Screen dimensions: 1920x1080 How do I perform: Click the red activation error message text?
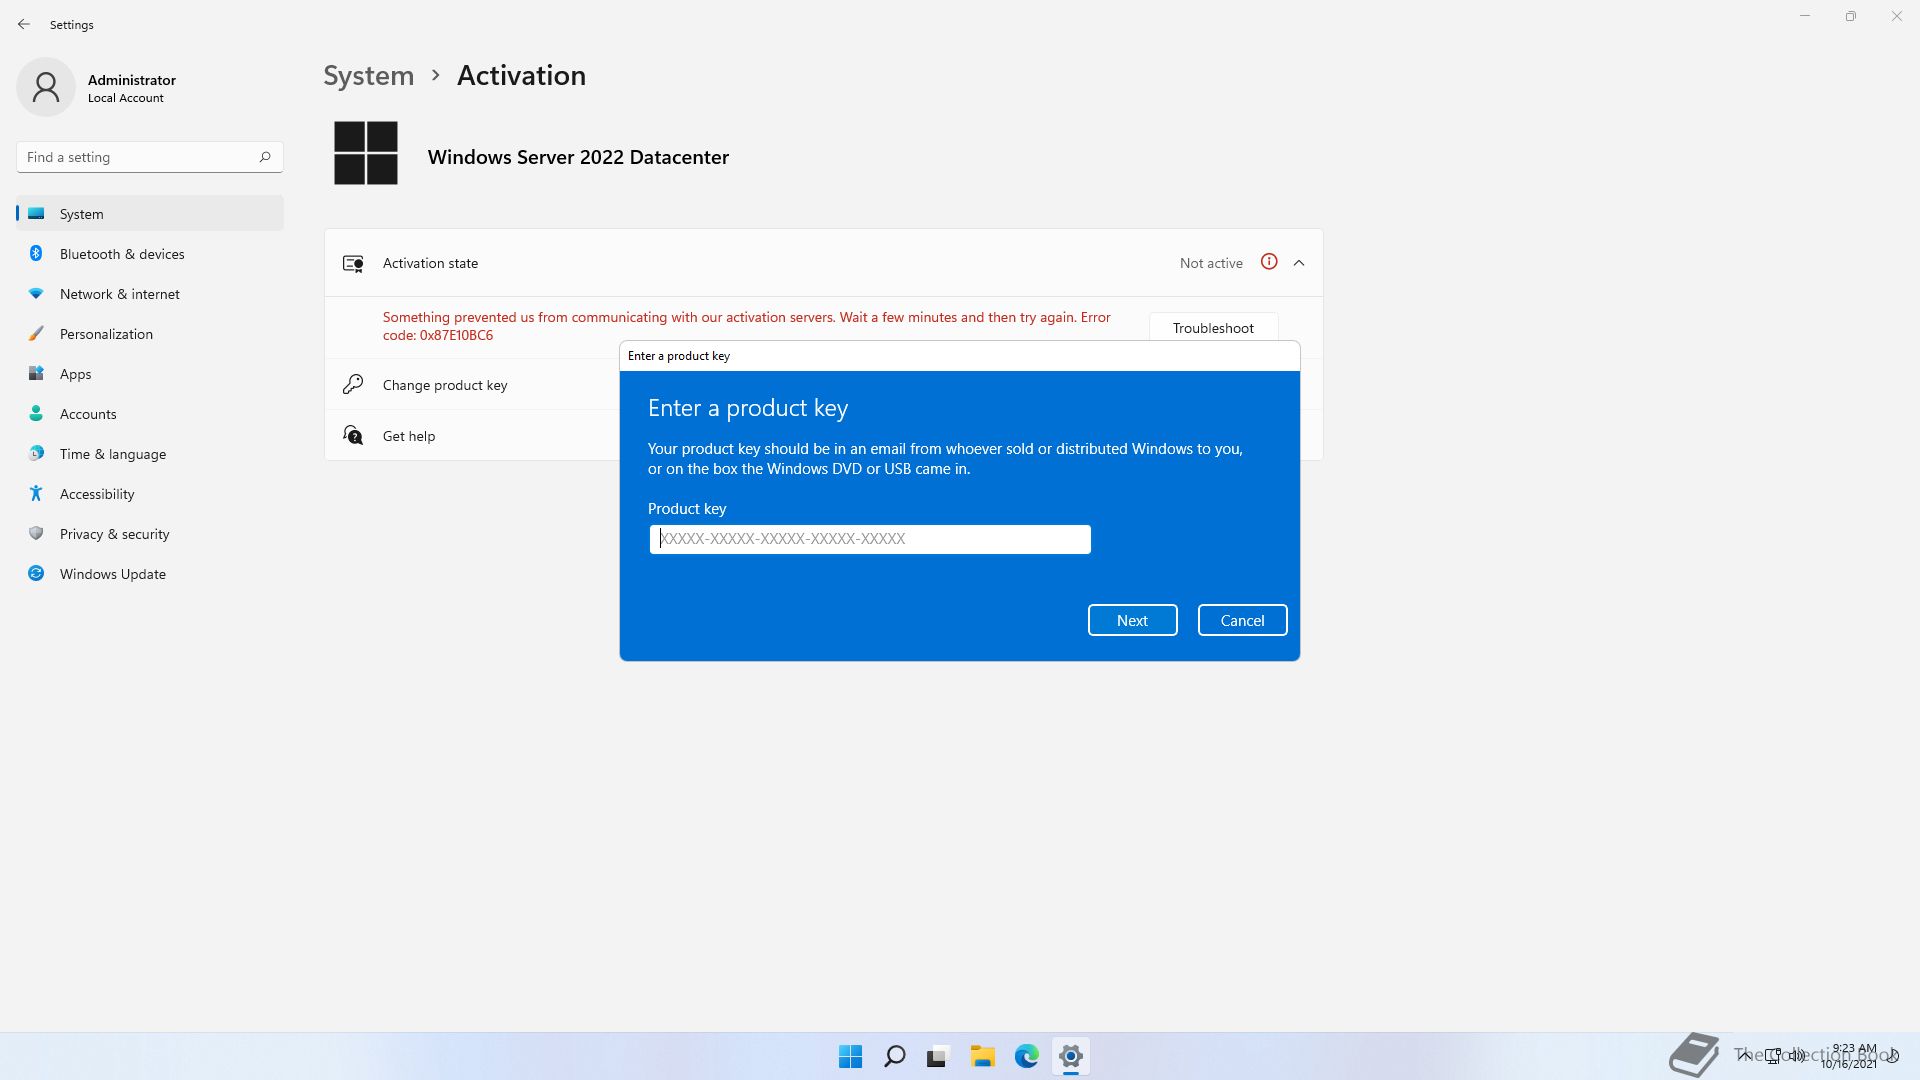click(746, 326)
